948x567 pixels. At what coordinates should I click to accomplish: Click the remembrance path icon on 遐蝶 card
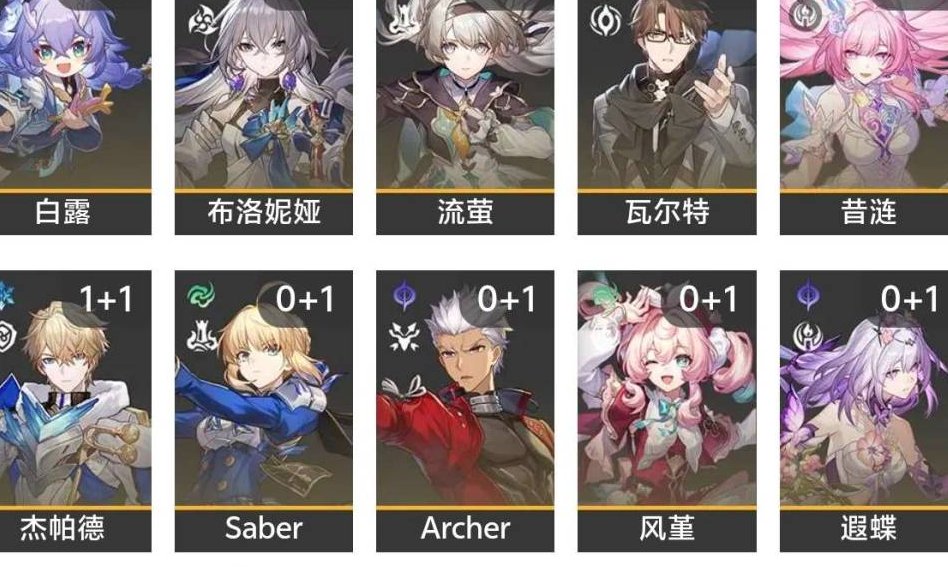click(x=807, y=335)
